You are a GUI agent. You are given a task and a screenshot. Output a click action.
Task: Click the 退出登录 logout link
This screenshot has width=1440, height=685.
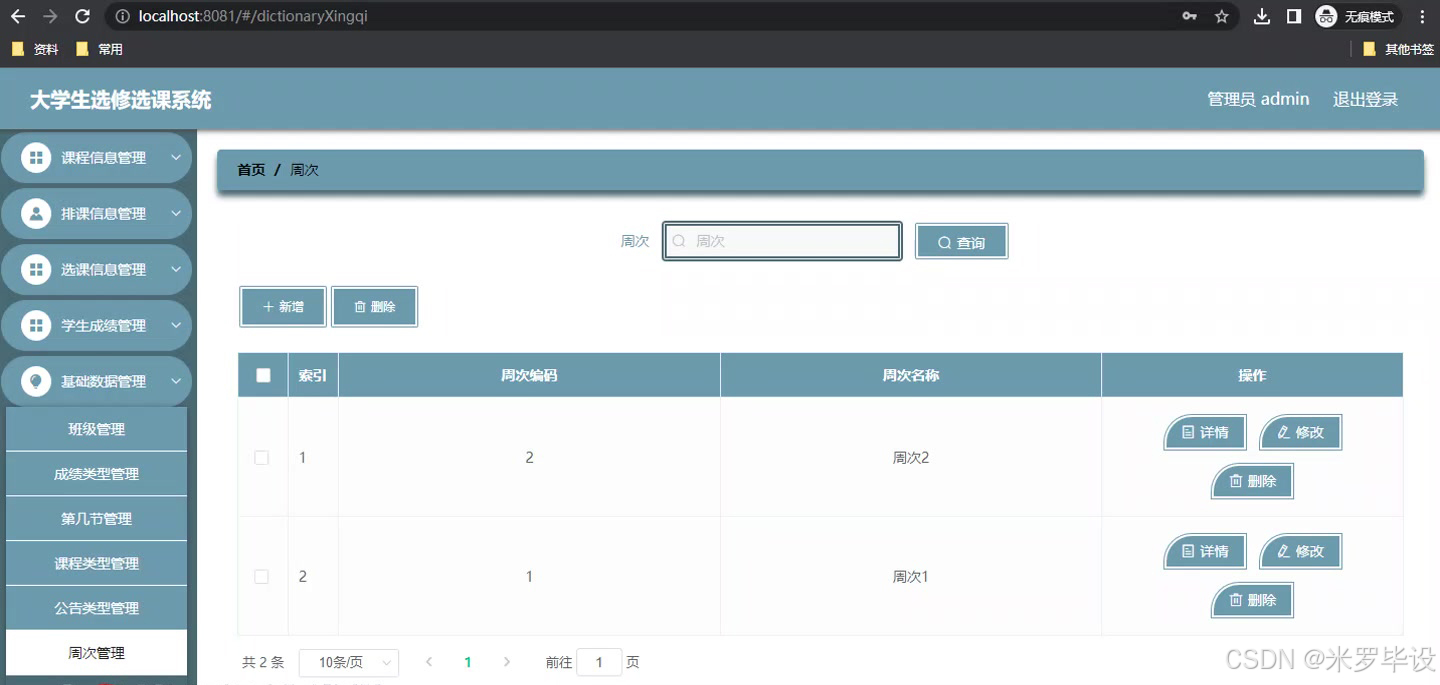[1365, 99]
